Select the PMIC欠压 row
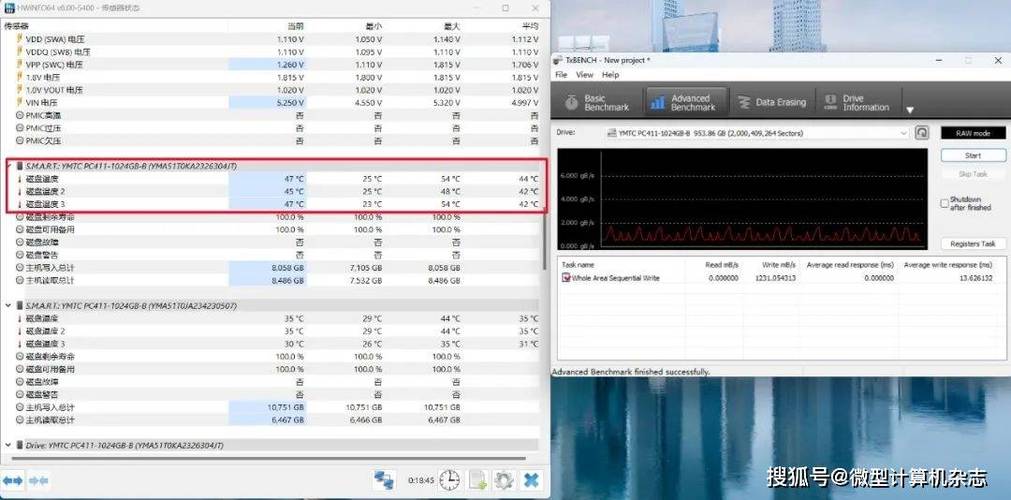Image resolution: width=1011 pixels, height=500 pixels. pyautogui.click(x=271, y=141)
